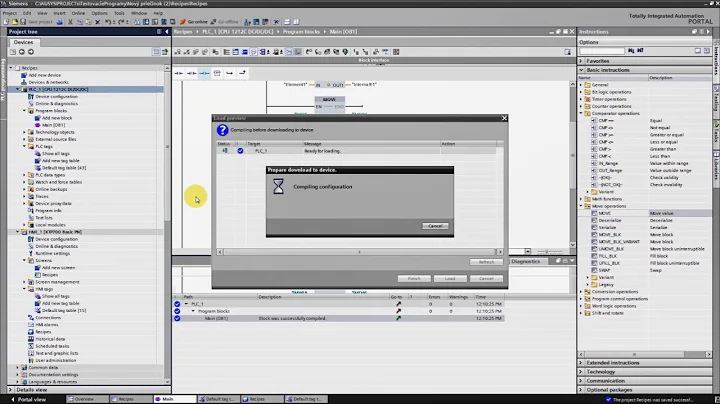Viewport: 720px width, 404px height.
Task: Click the Download to device icon
Action: [146, 22]
